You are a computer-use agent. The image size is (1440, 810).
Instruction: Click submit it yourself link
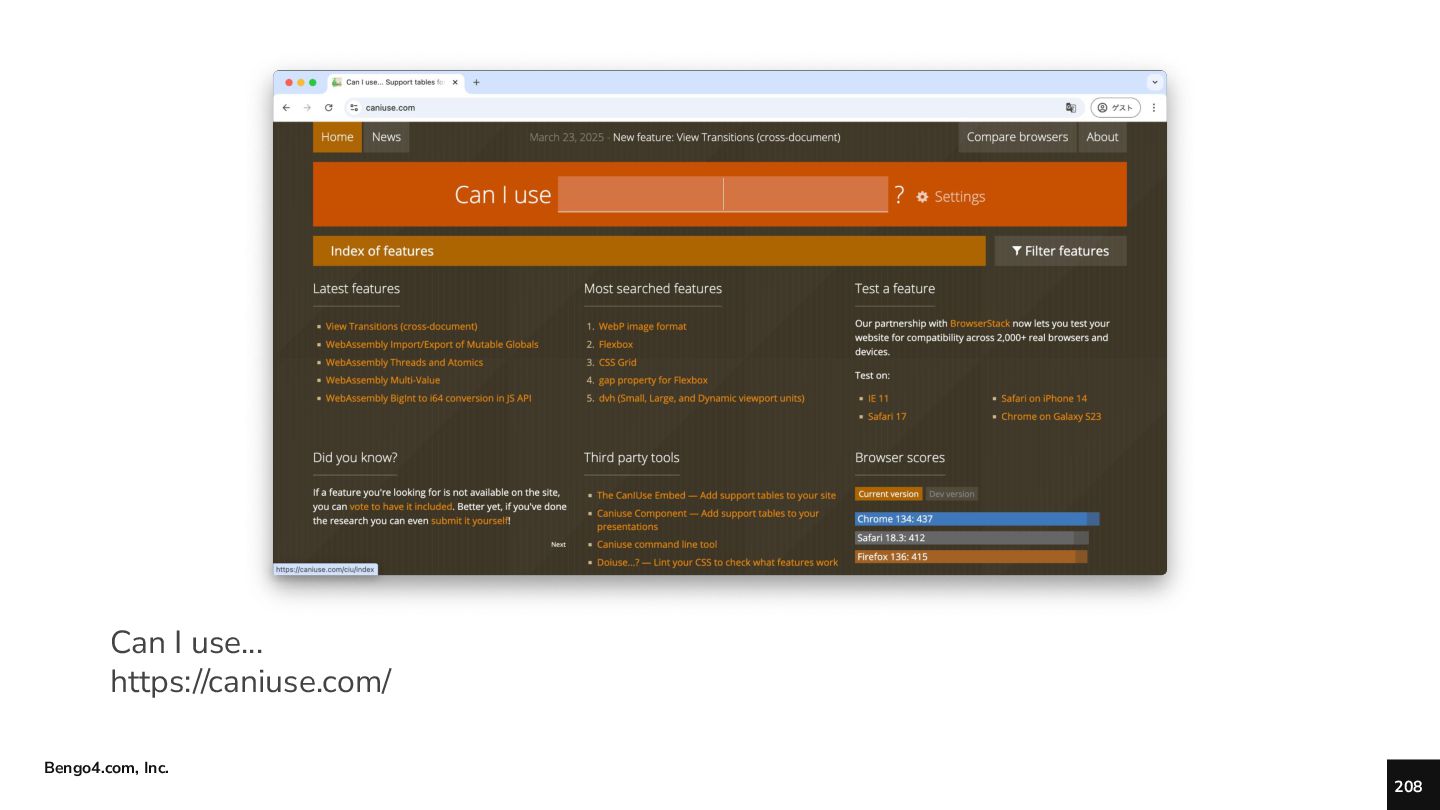click(469, 521)
